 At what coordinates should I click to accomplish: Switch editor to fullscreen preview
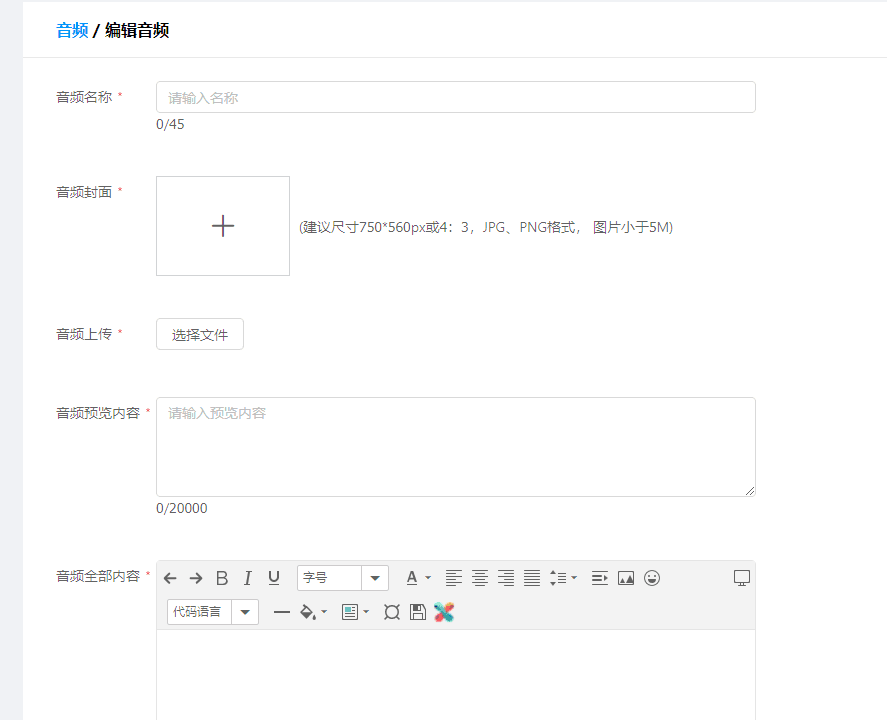tap(741, 578)
